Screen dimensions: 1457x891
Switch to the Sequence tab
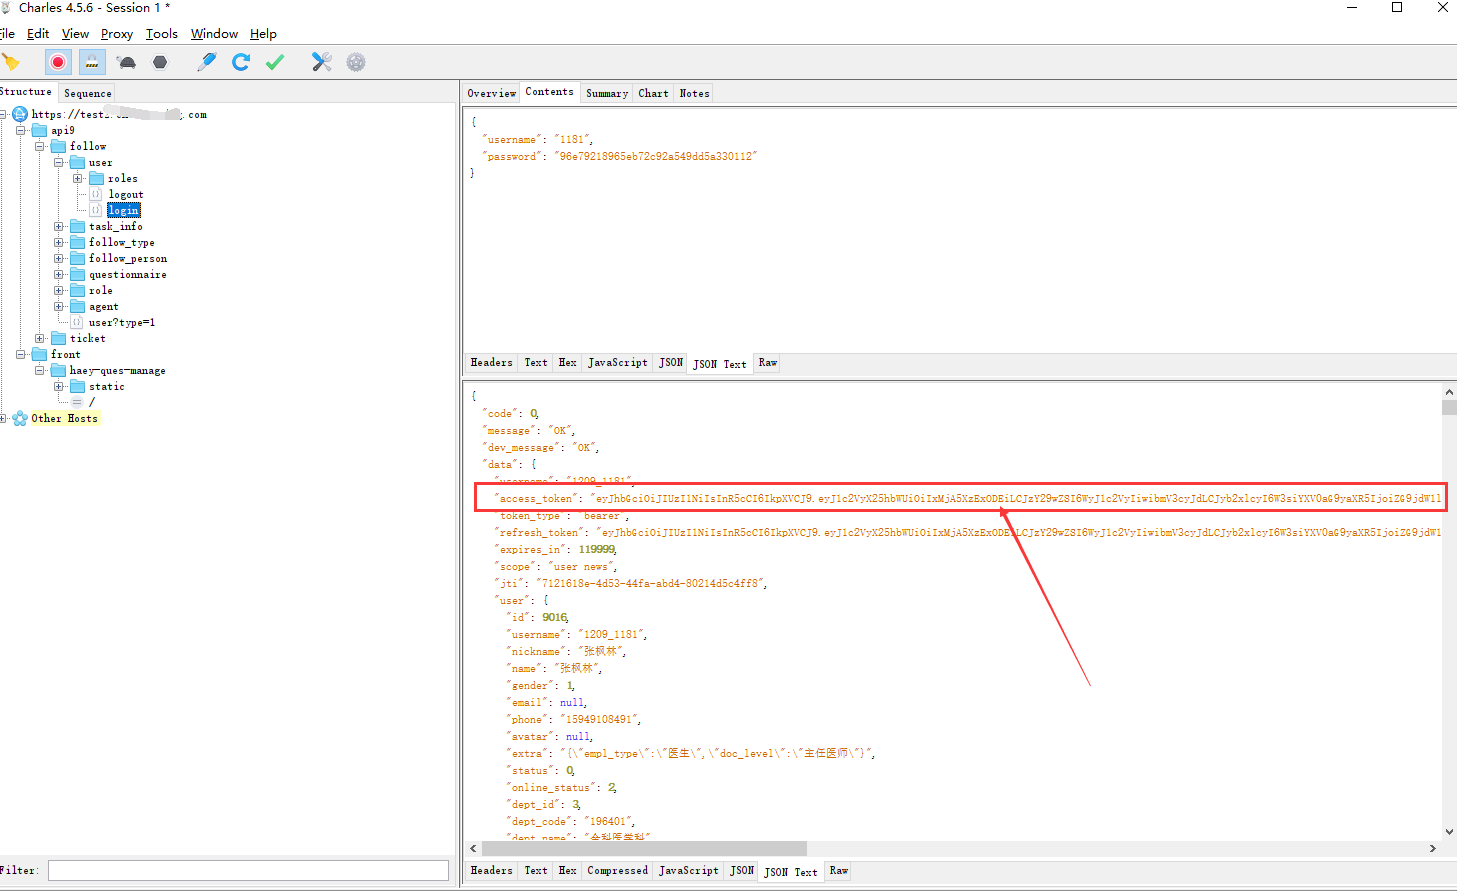click(x=88, y=93)
